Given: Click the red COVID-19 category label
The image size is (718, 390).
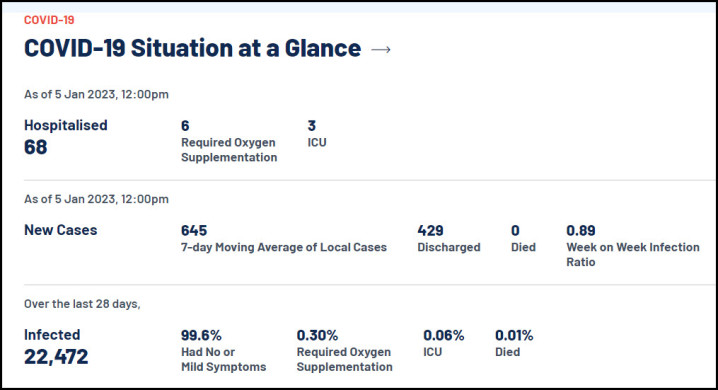Looking at the screenshot, I should click(49, 20).
